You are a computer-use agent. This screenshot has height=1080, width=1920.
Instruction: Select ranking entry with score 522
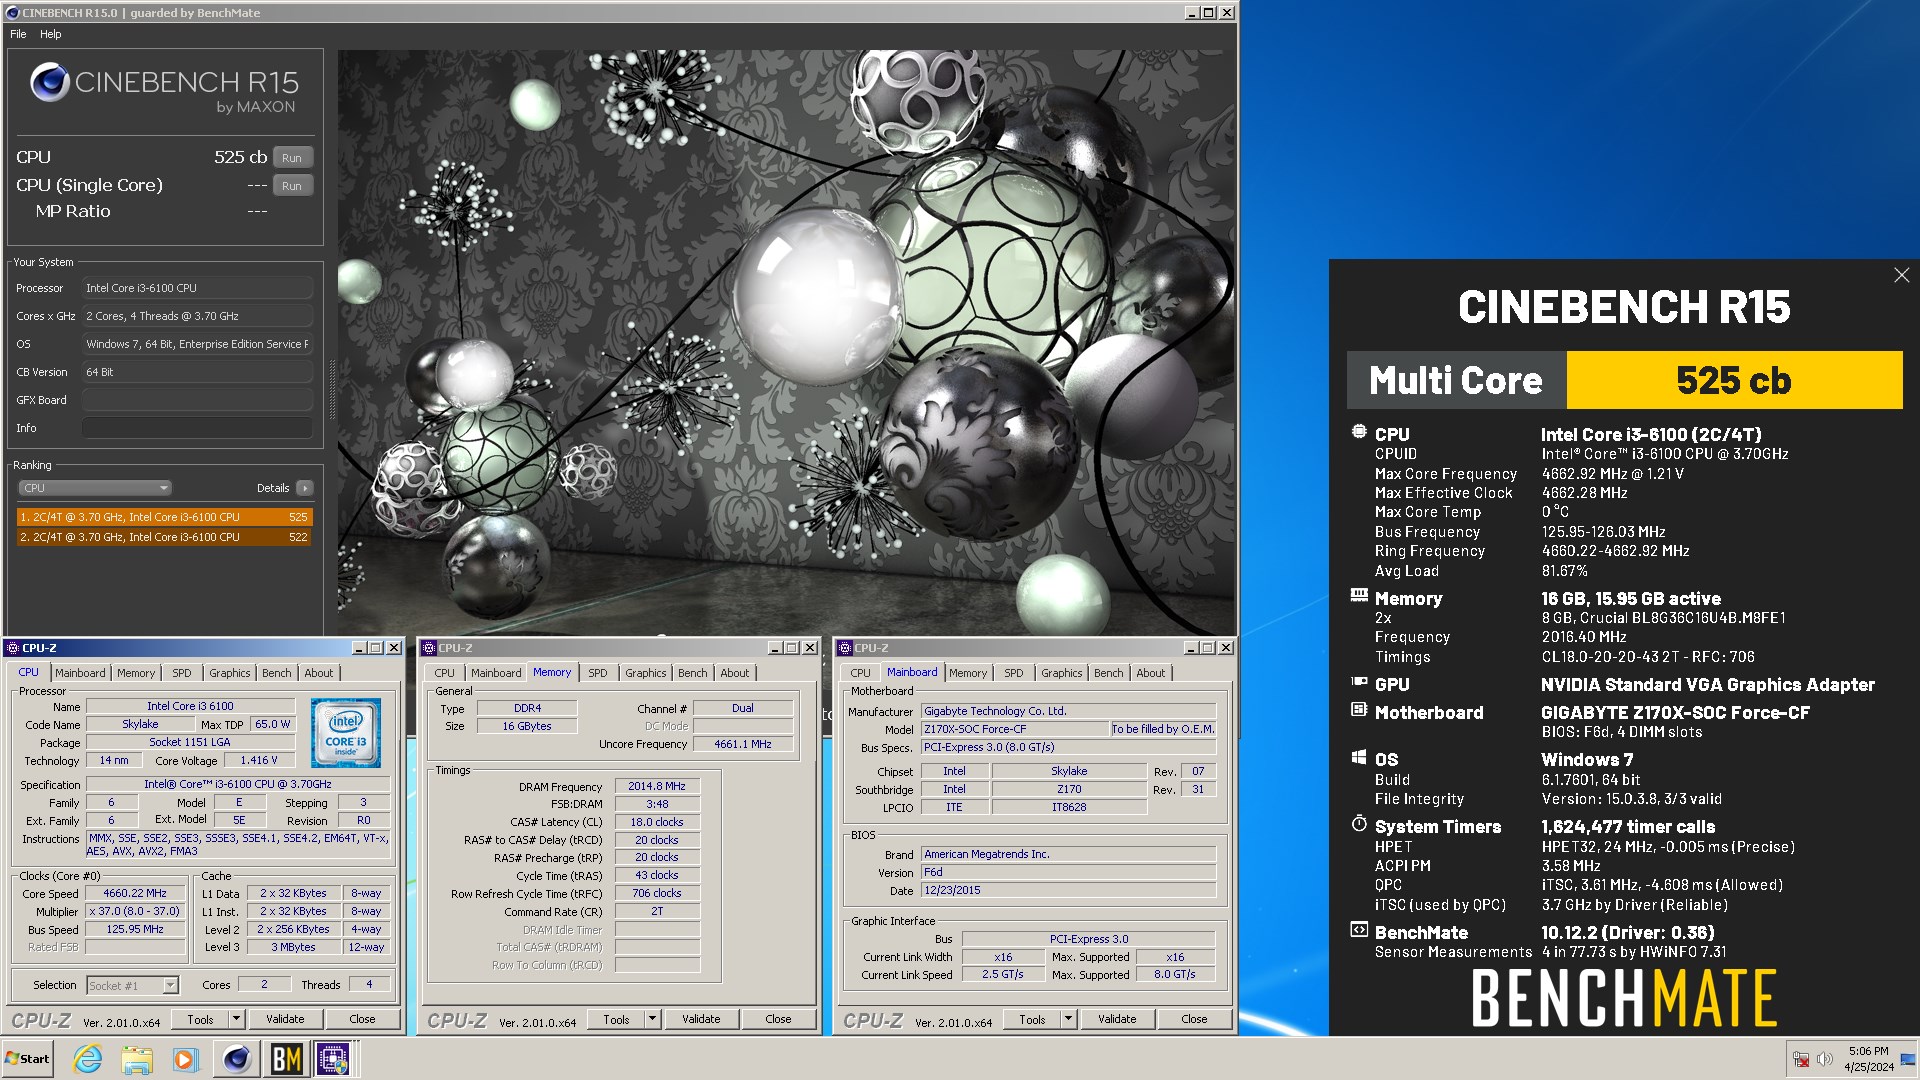coord(165,537)
